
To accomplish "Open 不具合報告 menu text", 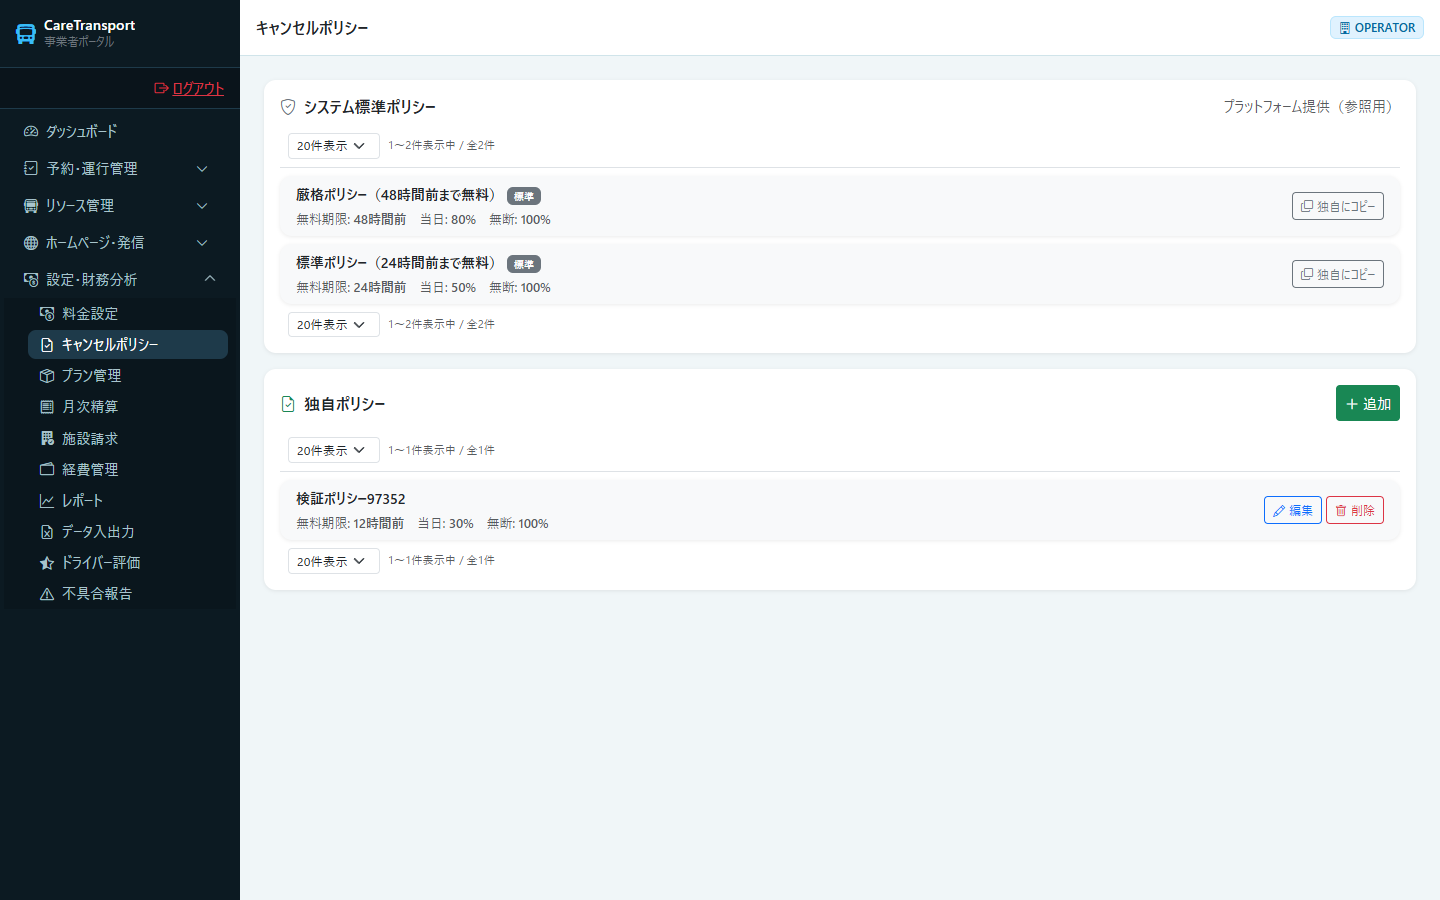I will coord(97,593).
